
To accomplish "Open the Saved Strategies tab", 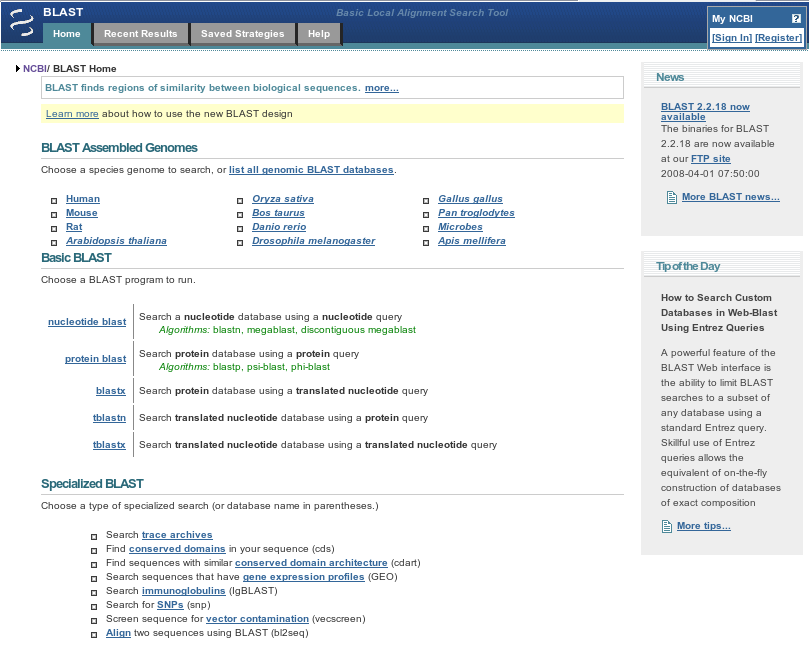I will 242,34.
